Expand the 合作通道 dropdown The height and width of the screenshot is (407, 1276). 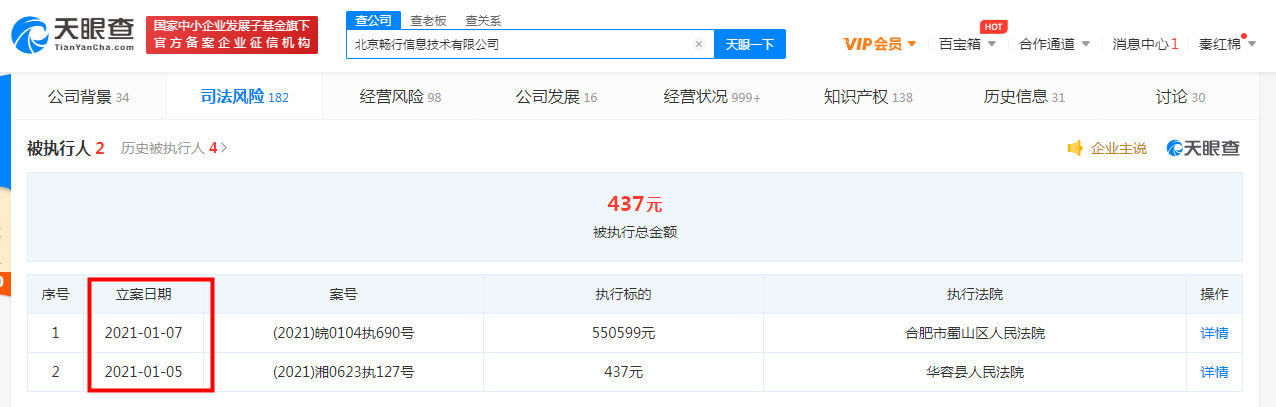point(1055,44)
